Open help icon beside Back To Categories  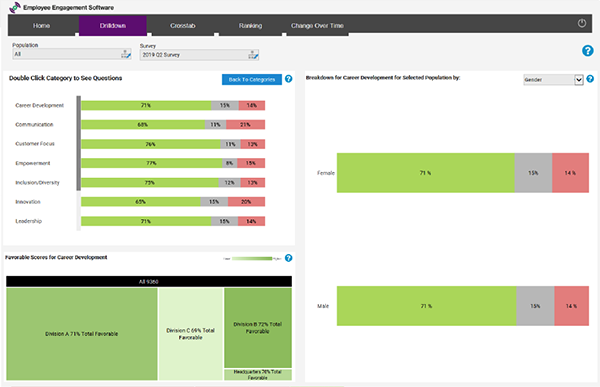[289, 79]
